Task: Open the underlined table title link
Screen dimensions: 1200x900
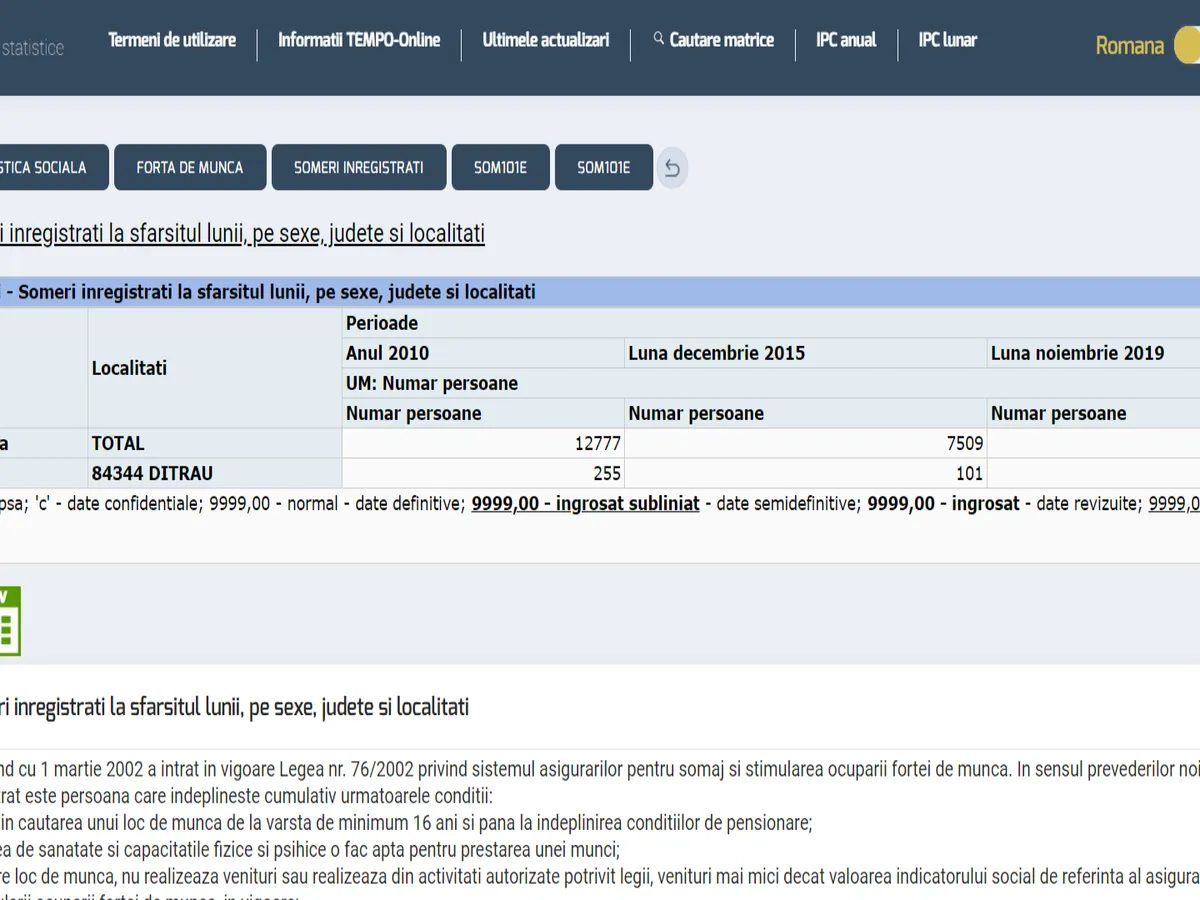Action: tap(242, 234)
